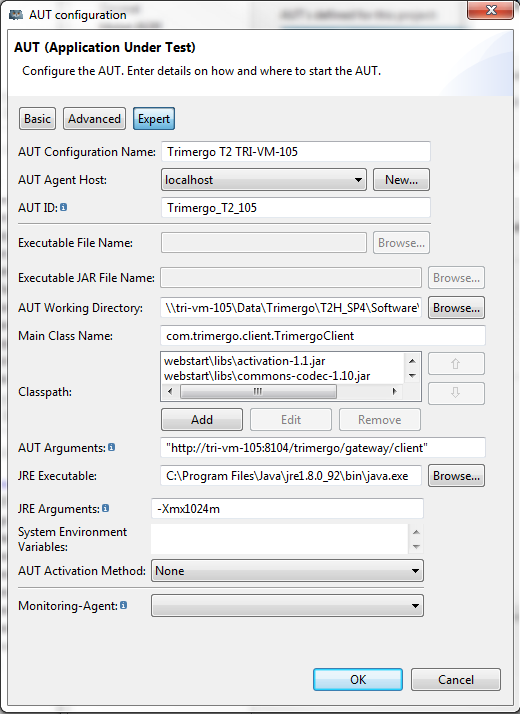Open the AUT Agent Host dropdown
520x714 pixels.
(264, 179)
